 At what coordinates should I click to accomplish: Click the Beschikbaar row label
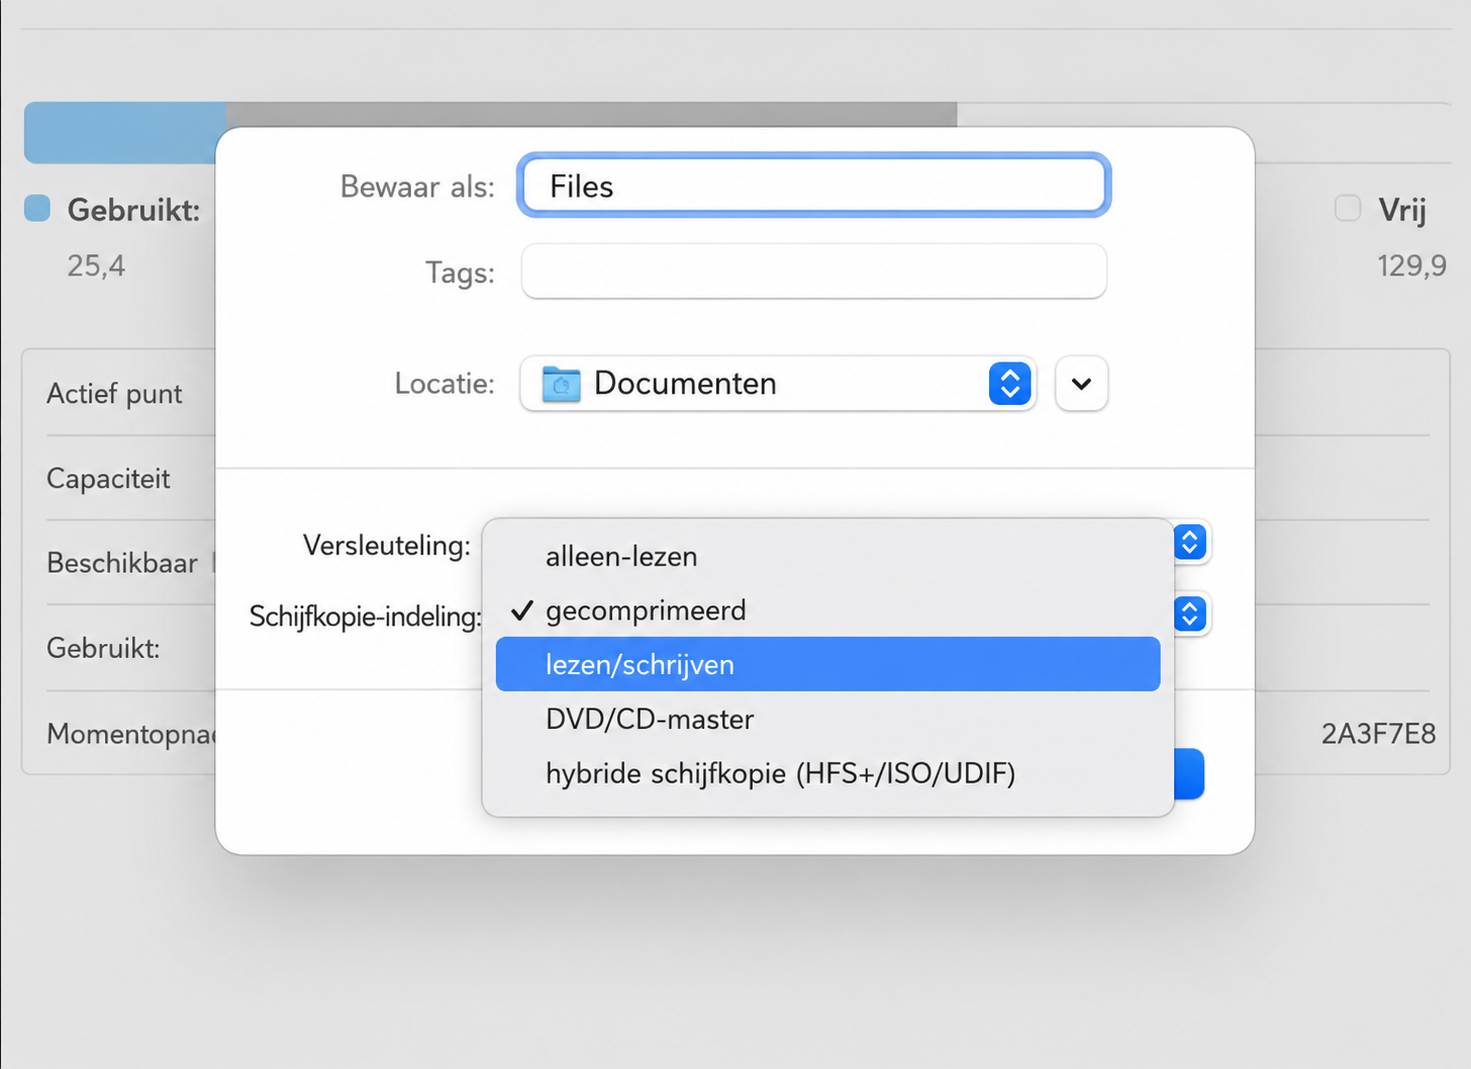tap(122, 563)
